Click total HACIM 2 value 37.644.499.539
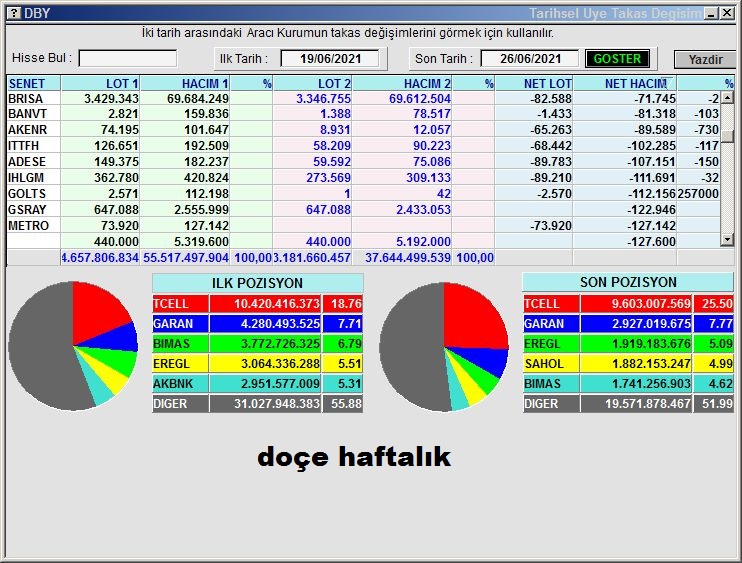This screenshot has width=742, height=563. [x=408, y=258]
